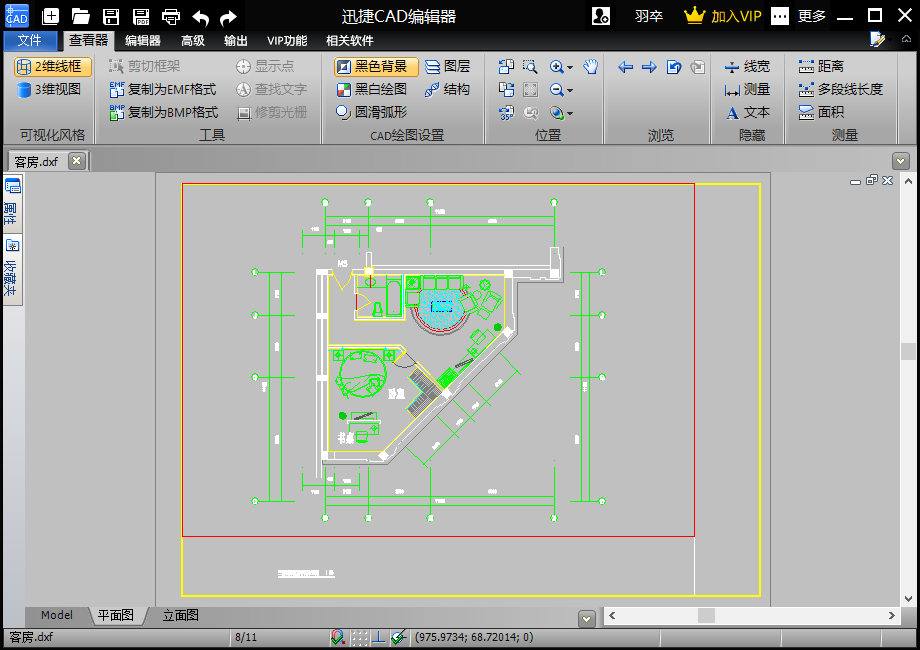Switch to the 查看器 ribbon tab
The height and width of the screenshot is (650, 920).
coord(89,40)
